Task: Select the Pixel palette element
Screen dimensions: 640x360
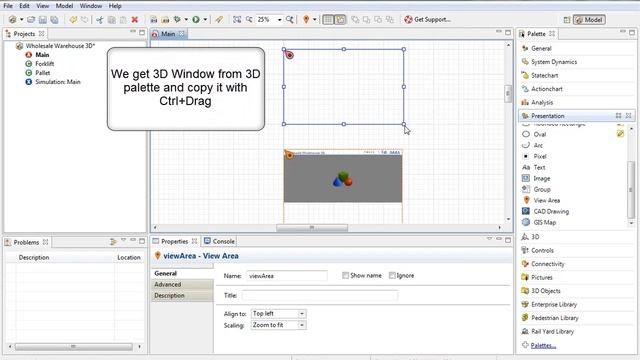Action: point(540,156)
